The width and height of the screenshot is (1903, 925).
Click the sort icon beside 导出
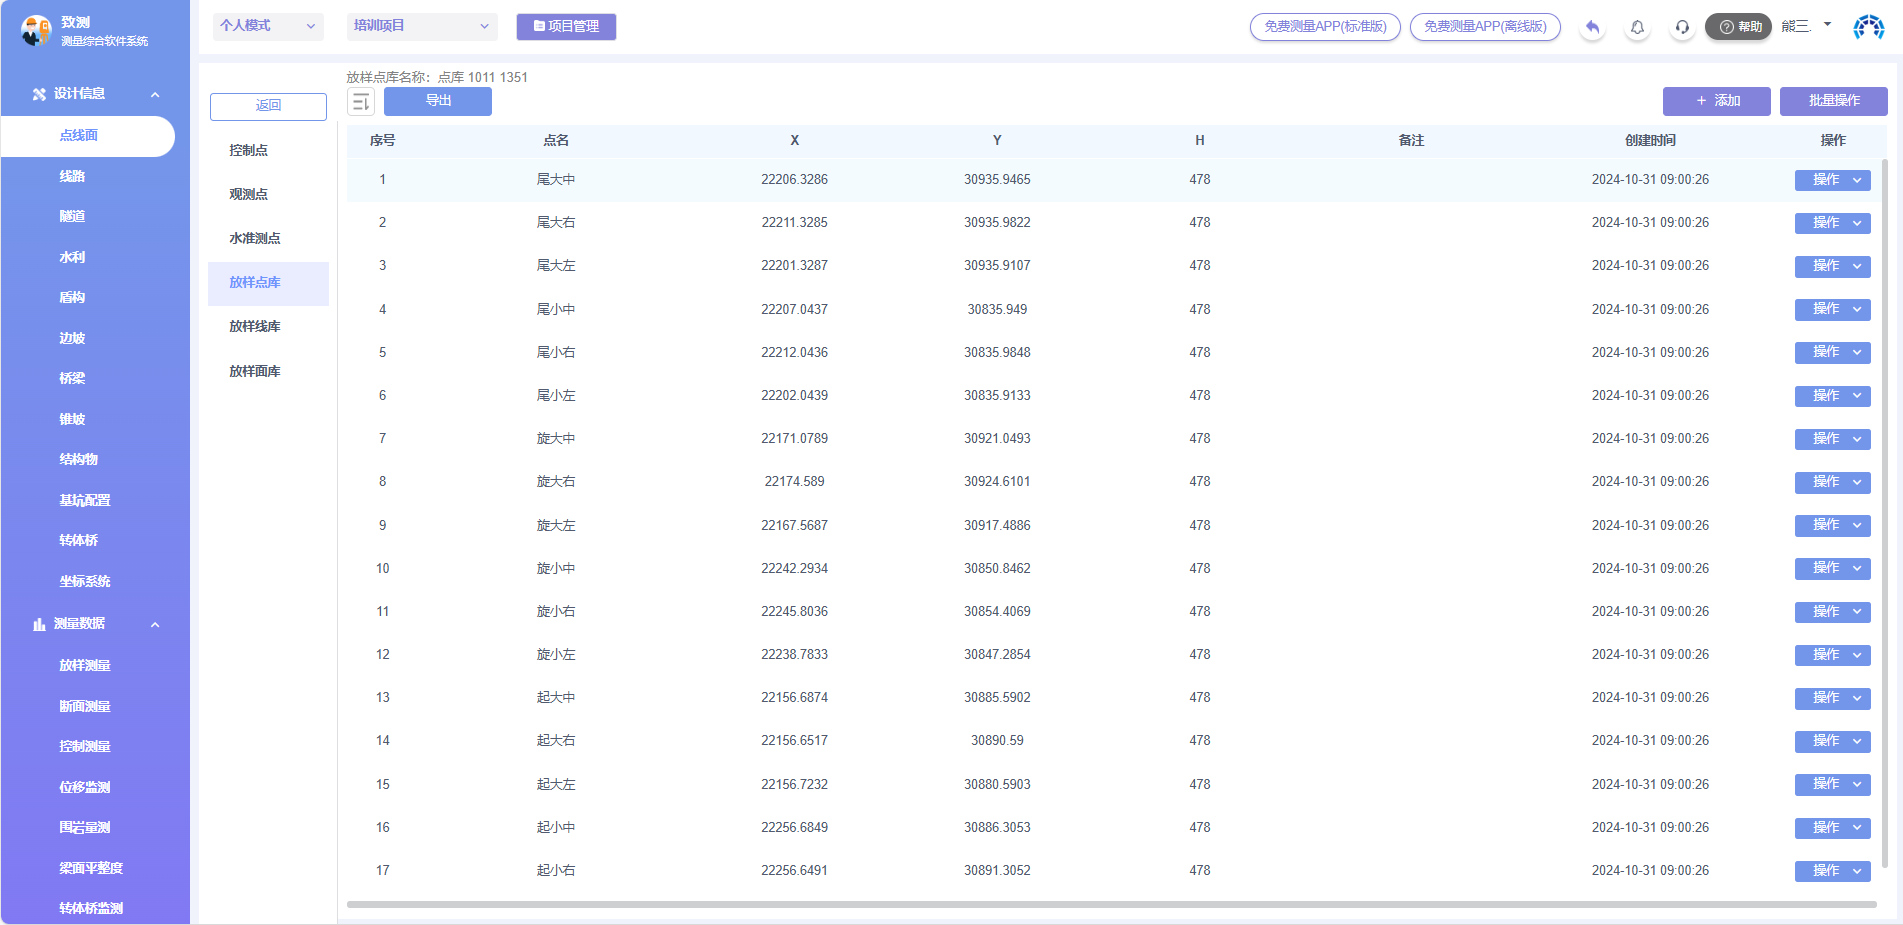pos(361,101)
